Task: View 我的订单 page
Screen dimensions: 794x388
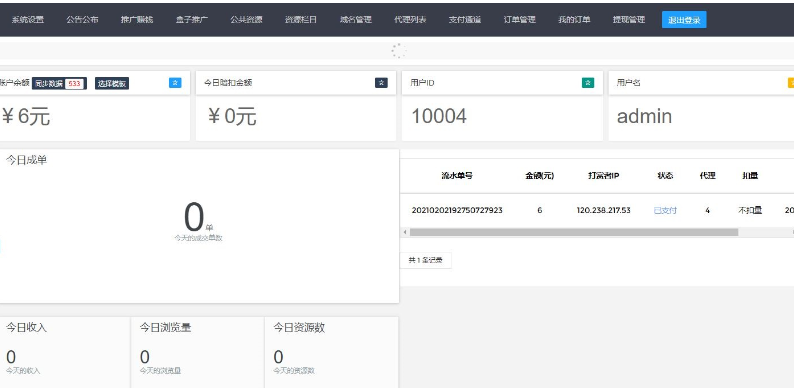Action: click(x=574, y=20)
